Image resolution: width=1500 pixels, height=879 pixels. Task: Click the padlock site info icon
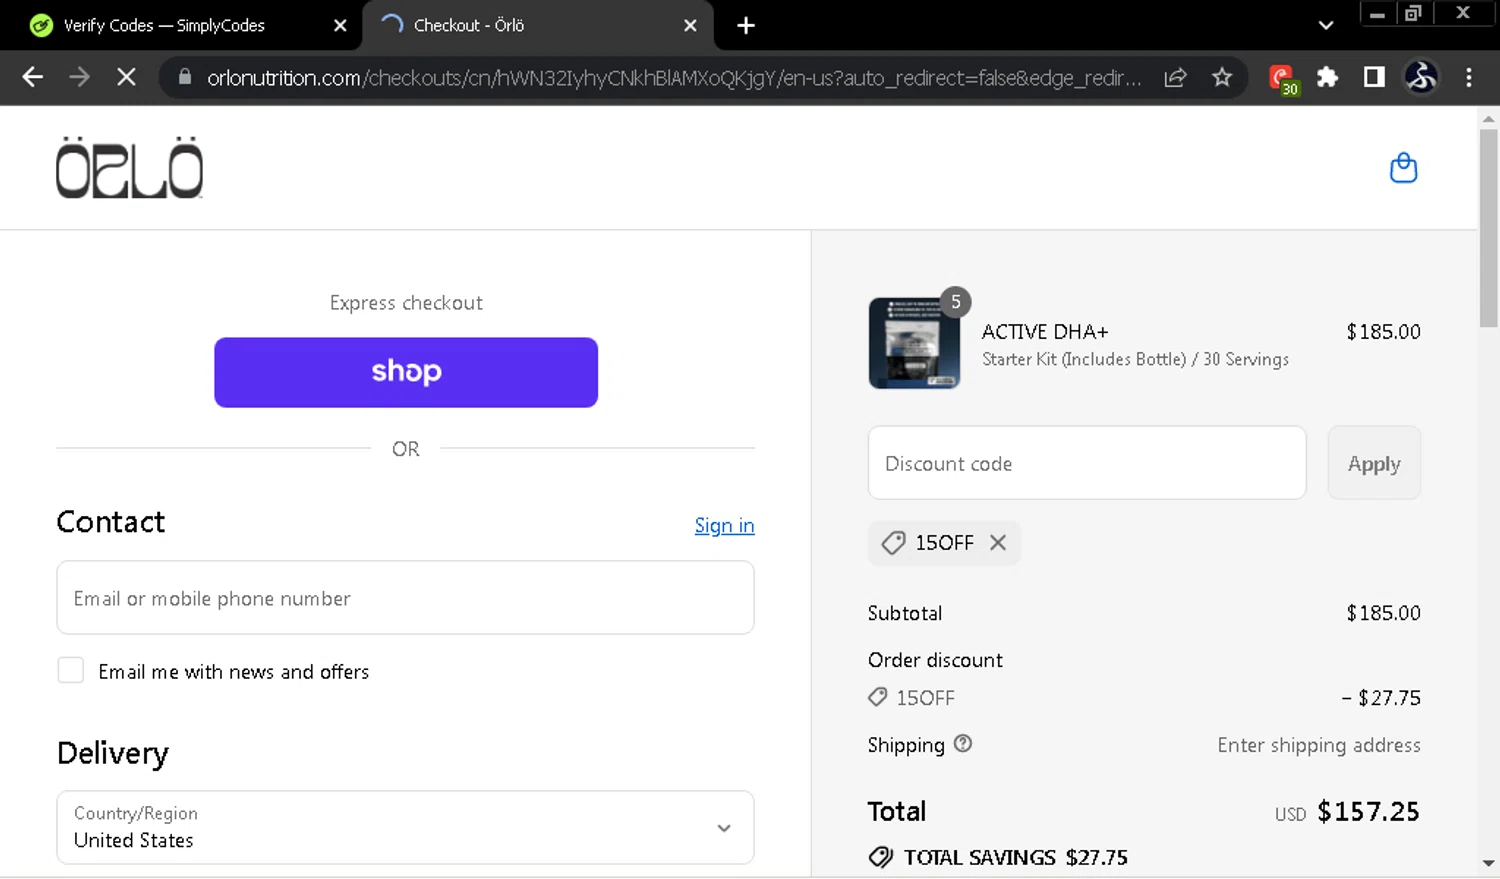tap(184, 77)
